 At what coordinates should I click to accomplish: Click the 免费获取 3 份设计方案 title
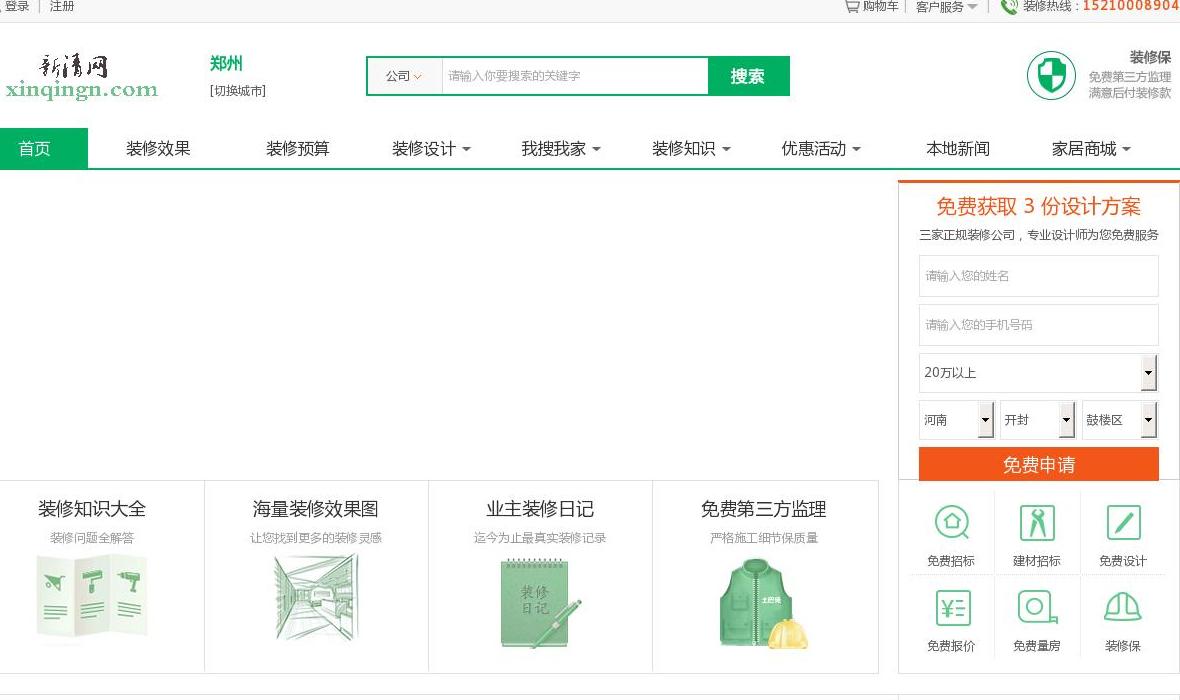click(x=1039, y=206)
